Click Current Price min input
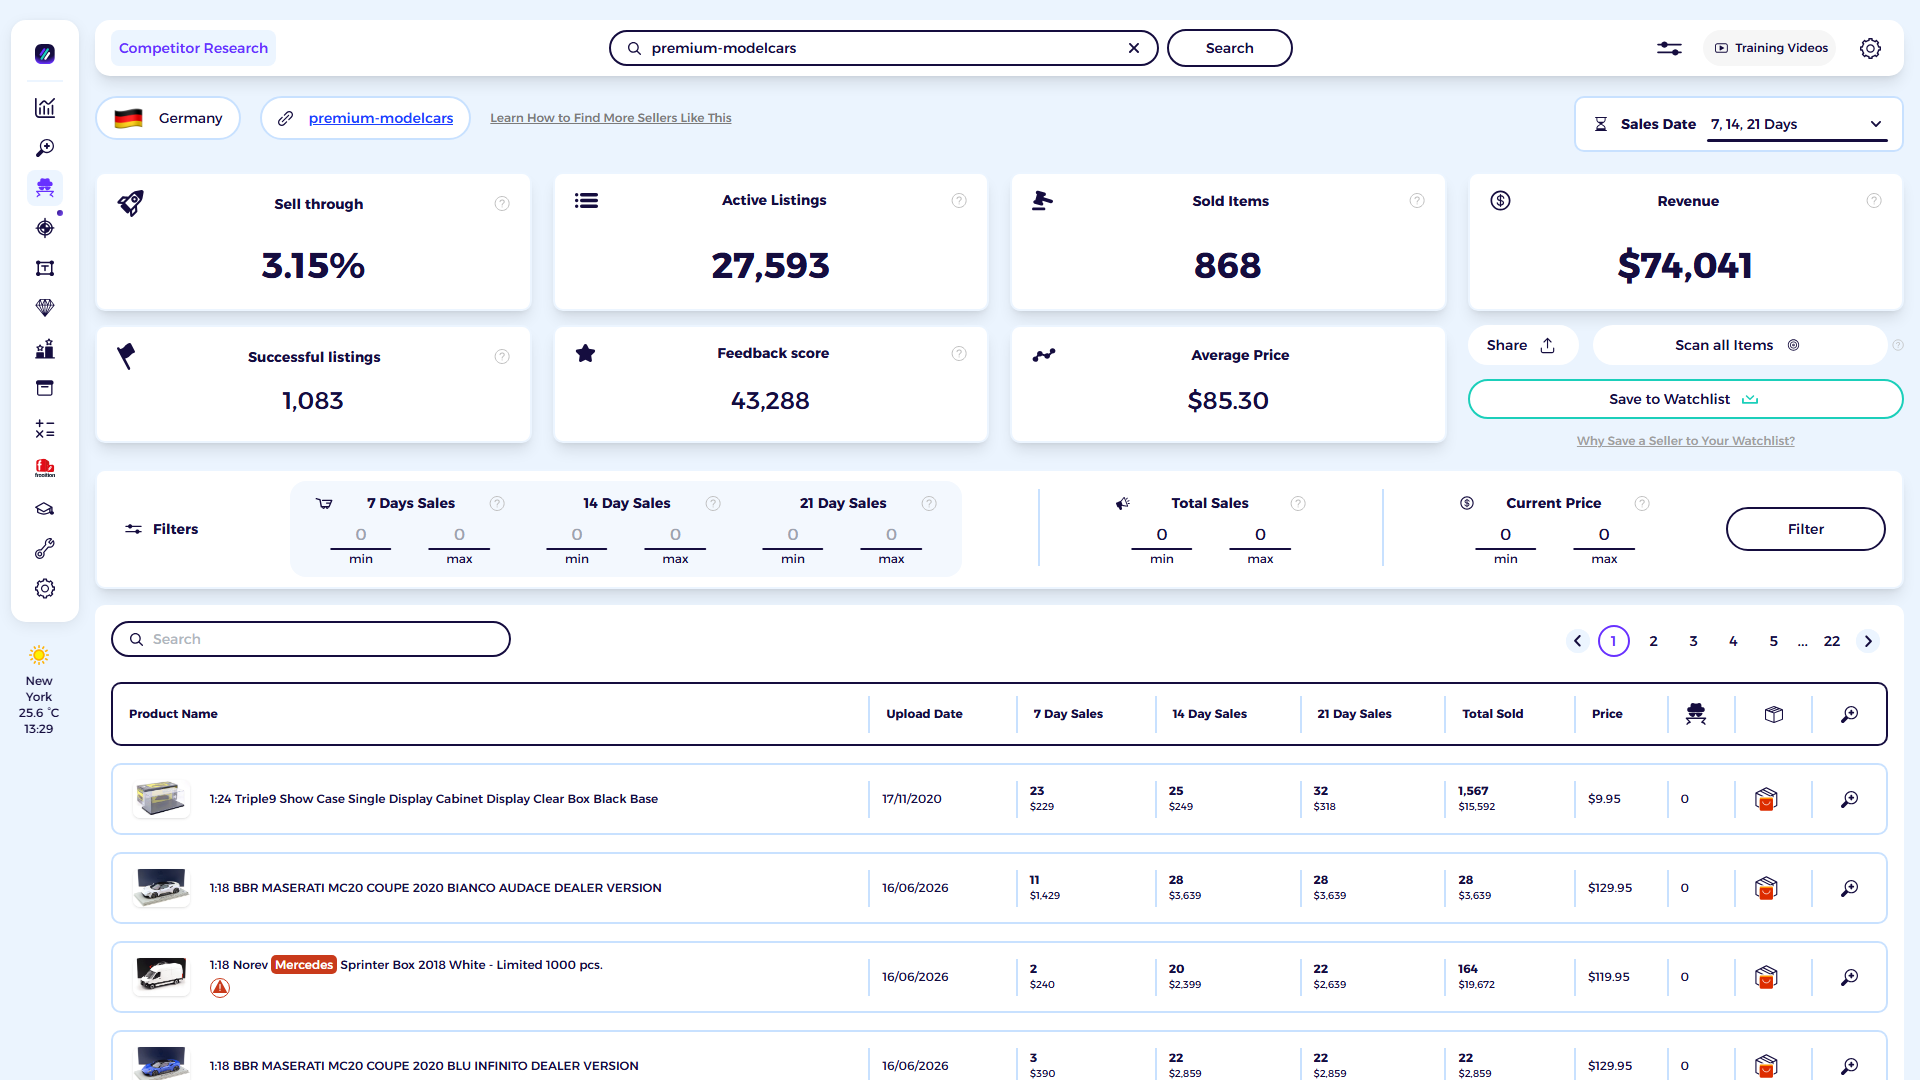The height and width of the screenshot is (1080, 1920). point(1505,535)
